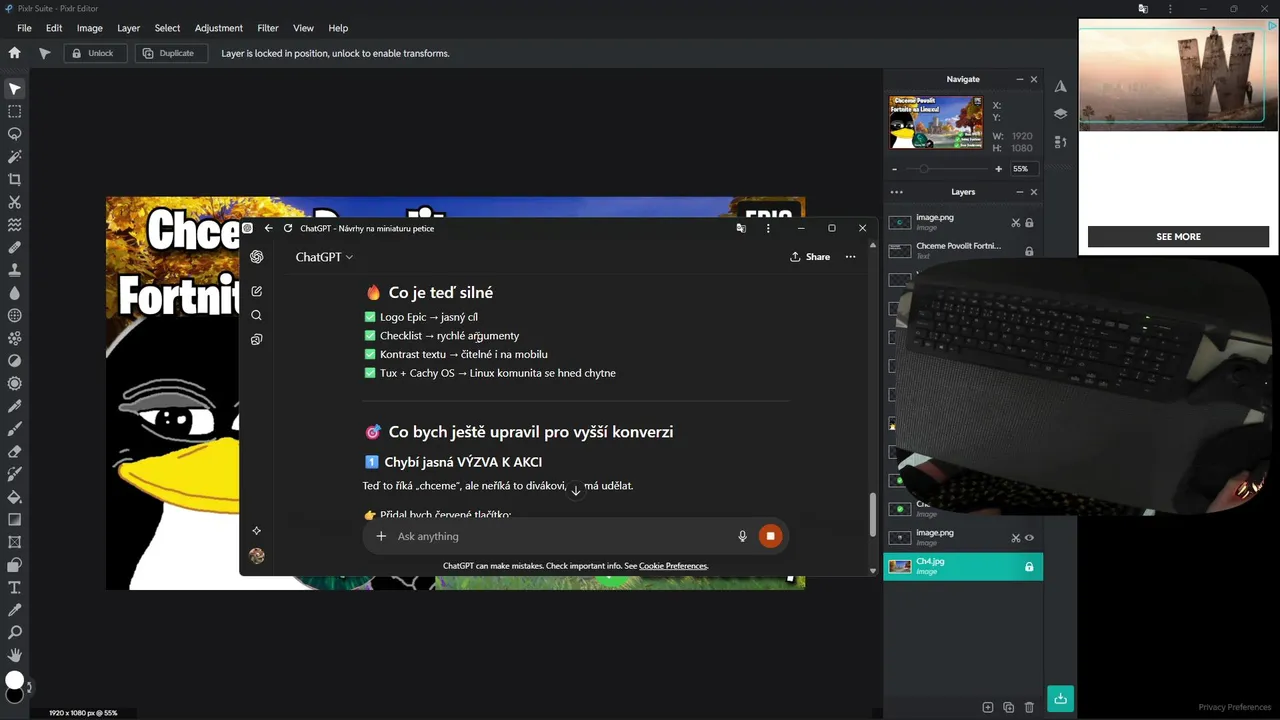Open search in ChatGPT sidebar
The image size is (1280, 720).
pos(257,315)
